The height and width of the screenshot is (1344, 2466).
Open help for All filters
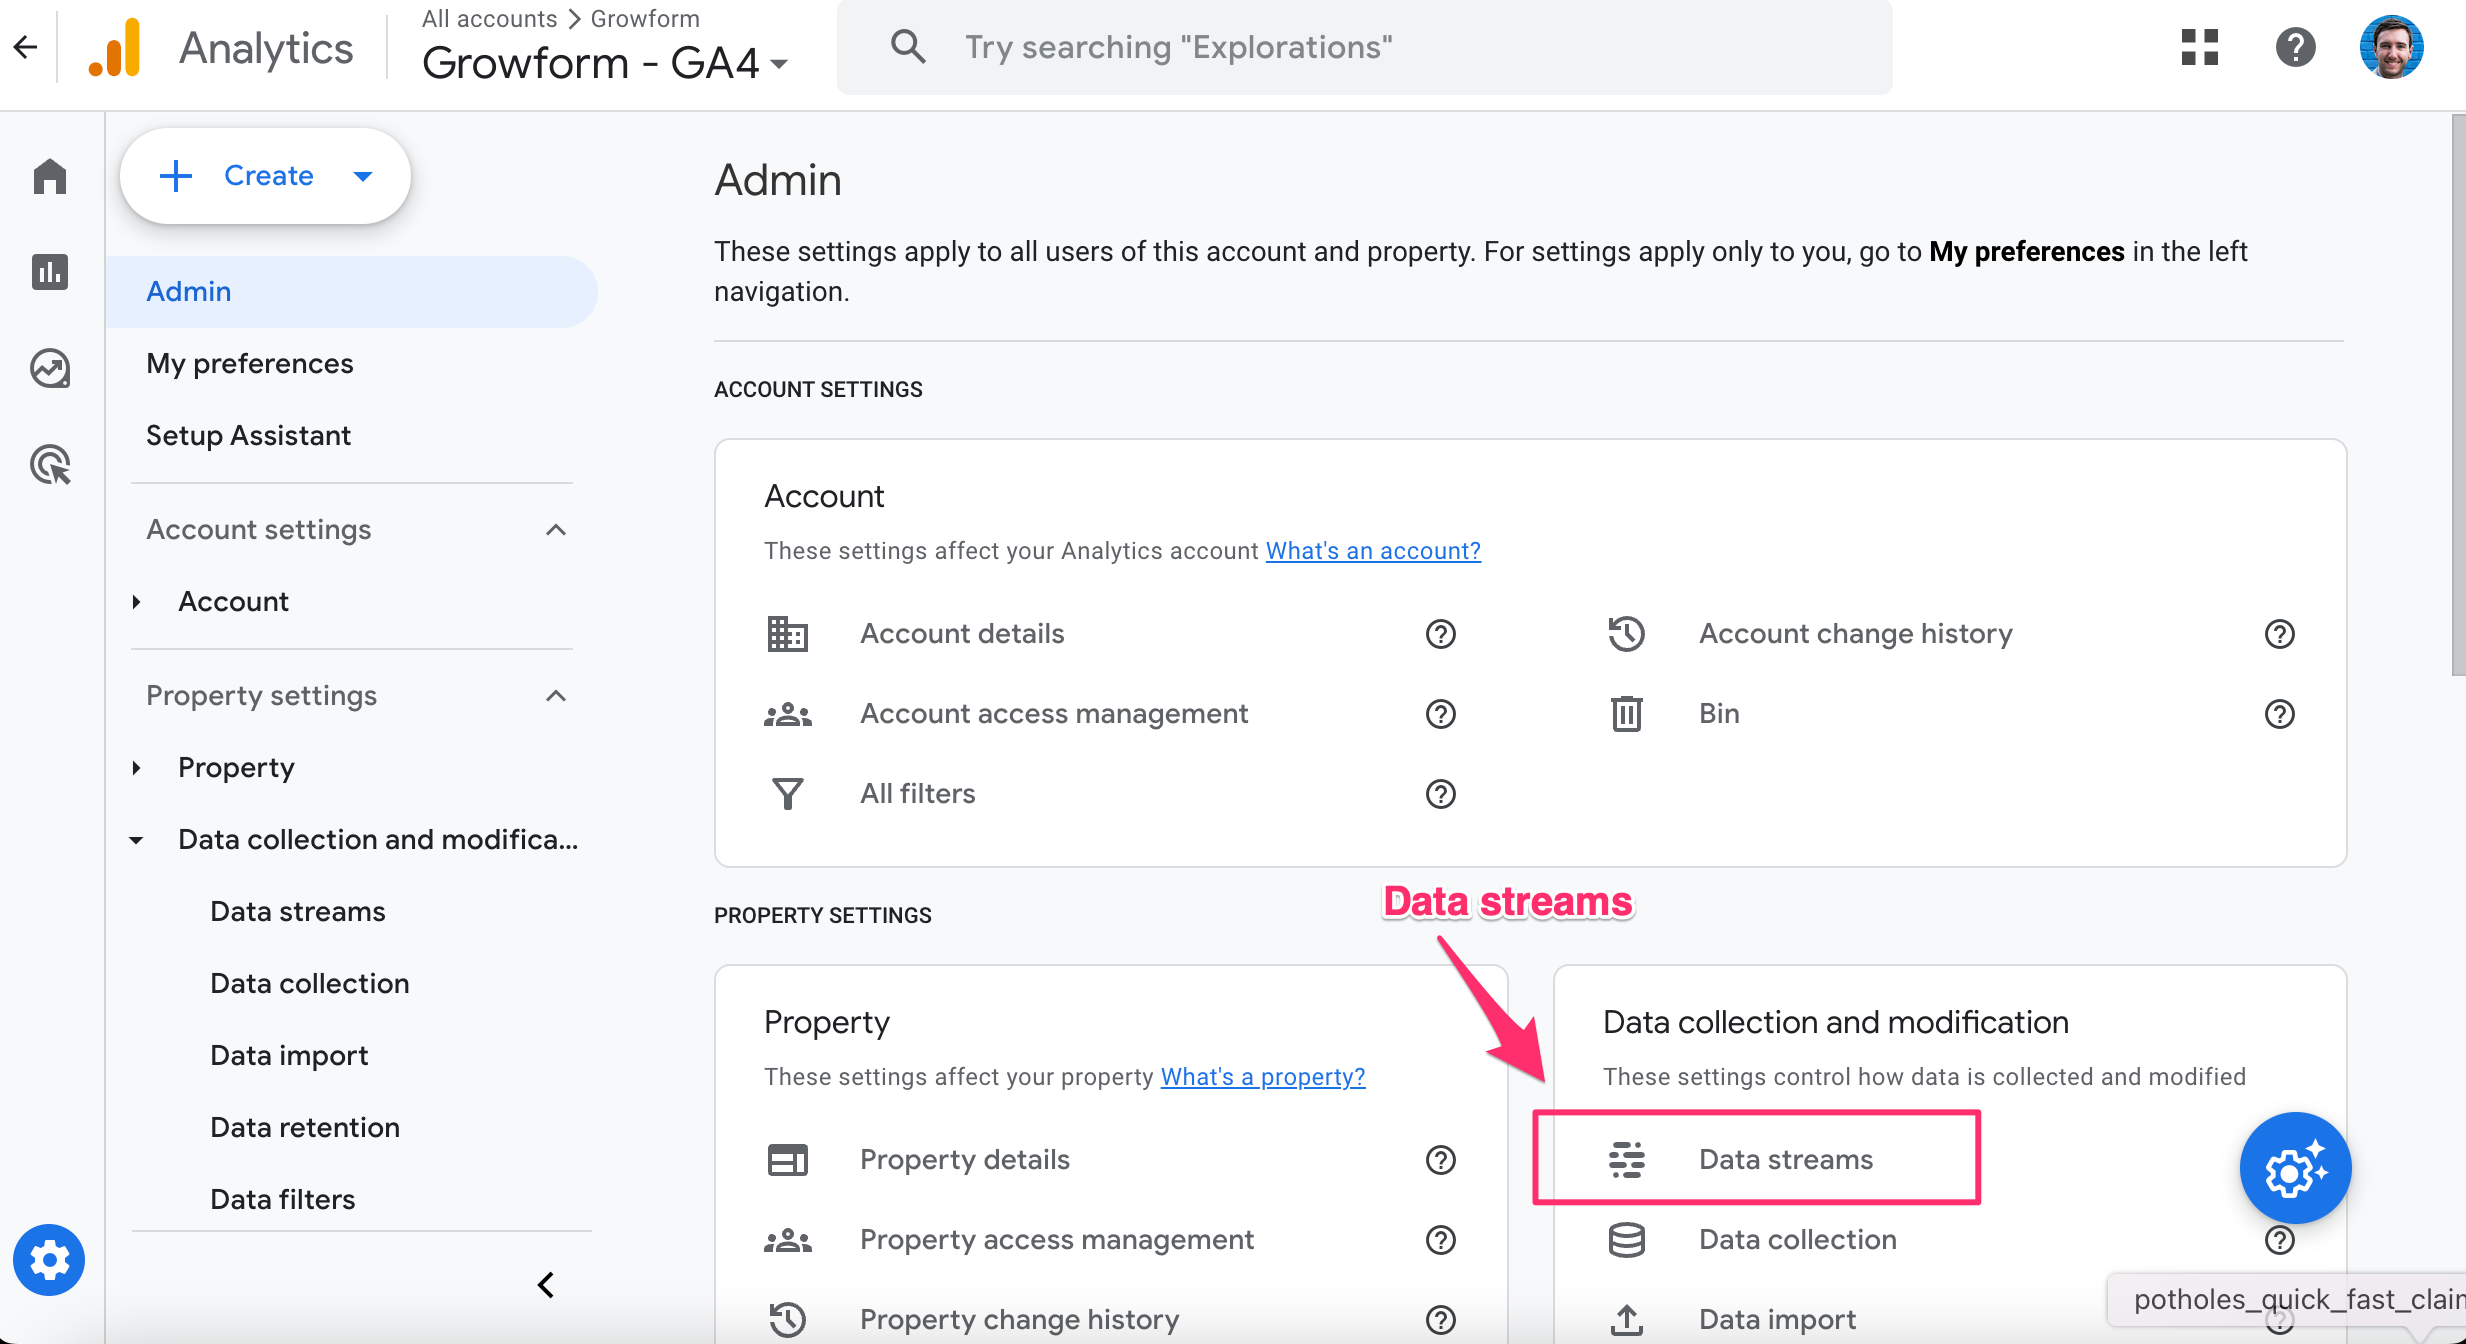point(1440,794)
